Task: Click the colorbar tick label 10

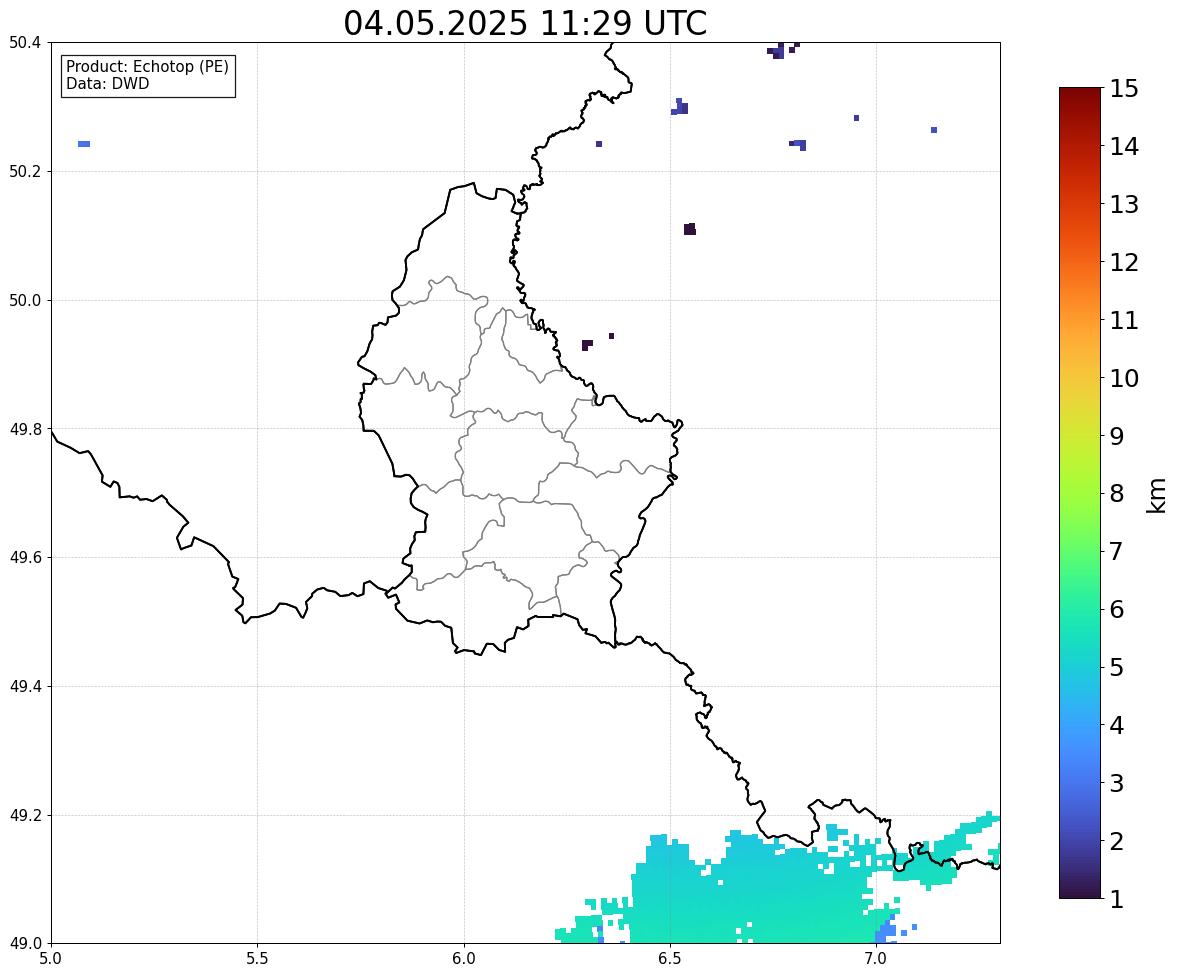Action: (1124, 378)
